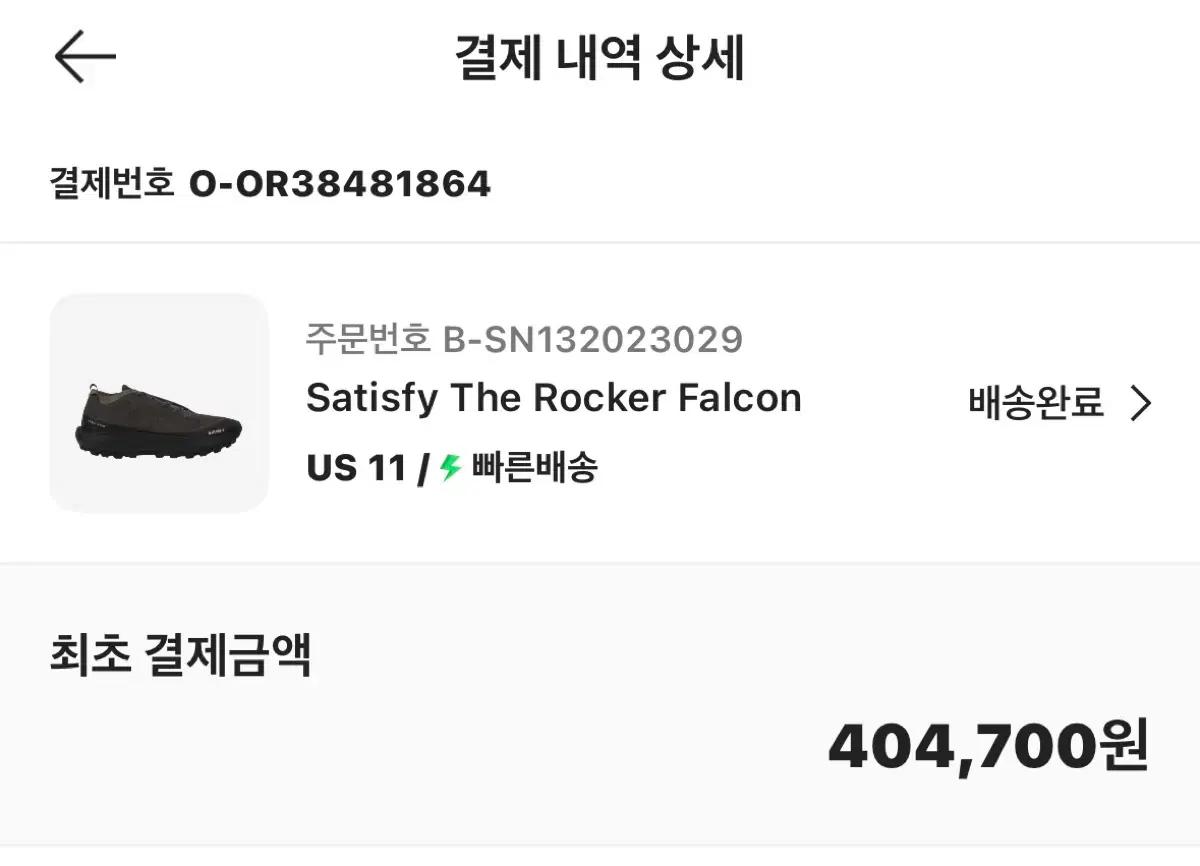Open delivery details via the right-facing arrow
1200x866 pixels.
tap(1140, 404)
